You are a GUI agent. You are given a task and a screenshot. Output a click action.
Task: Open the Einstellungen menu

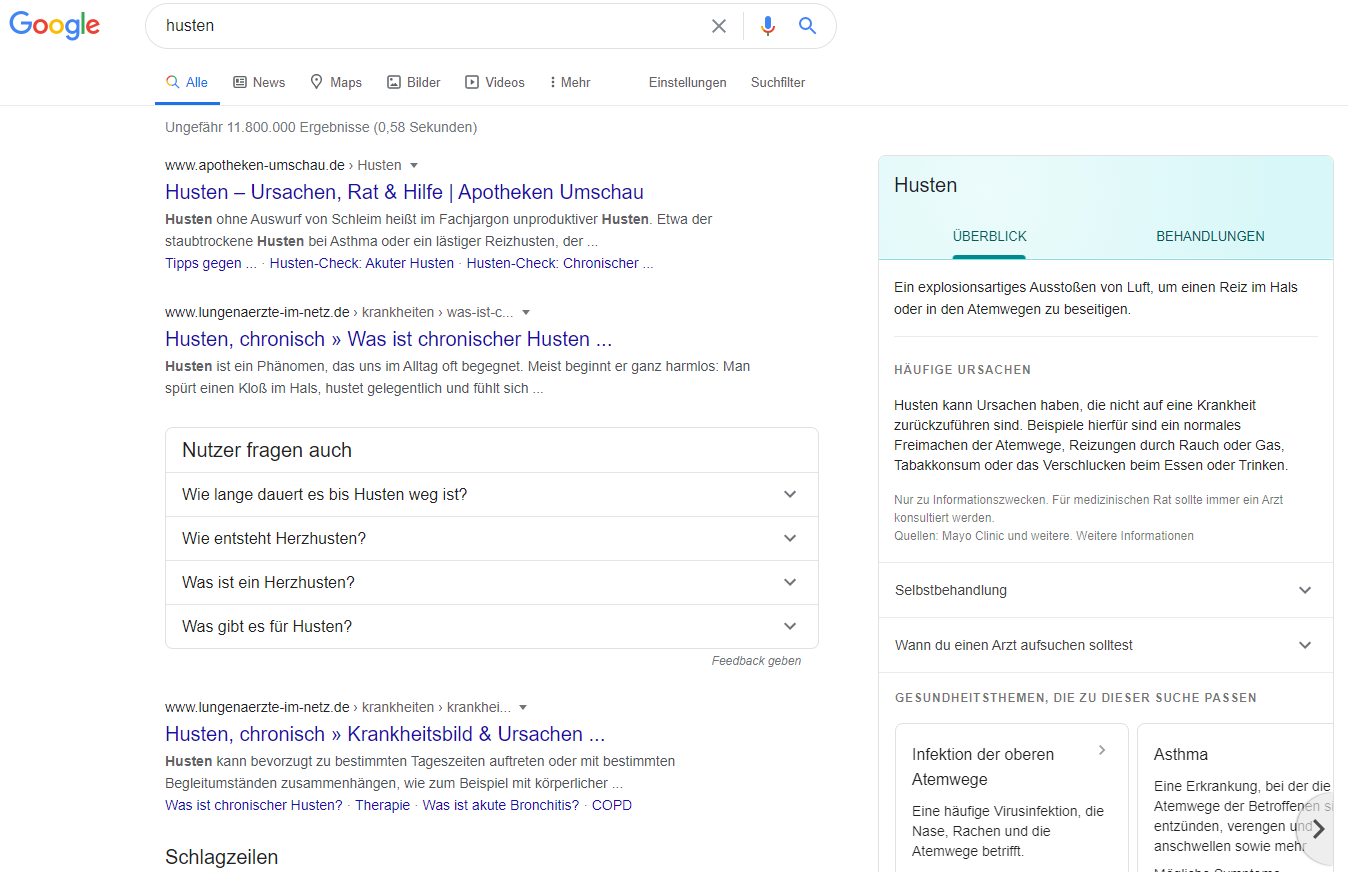coord(687,82)
